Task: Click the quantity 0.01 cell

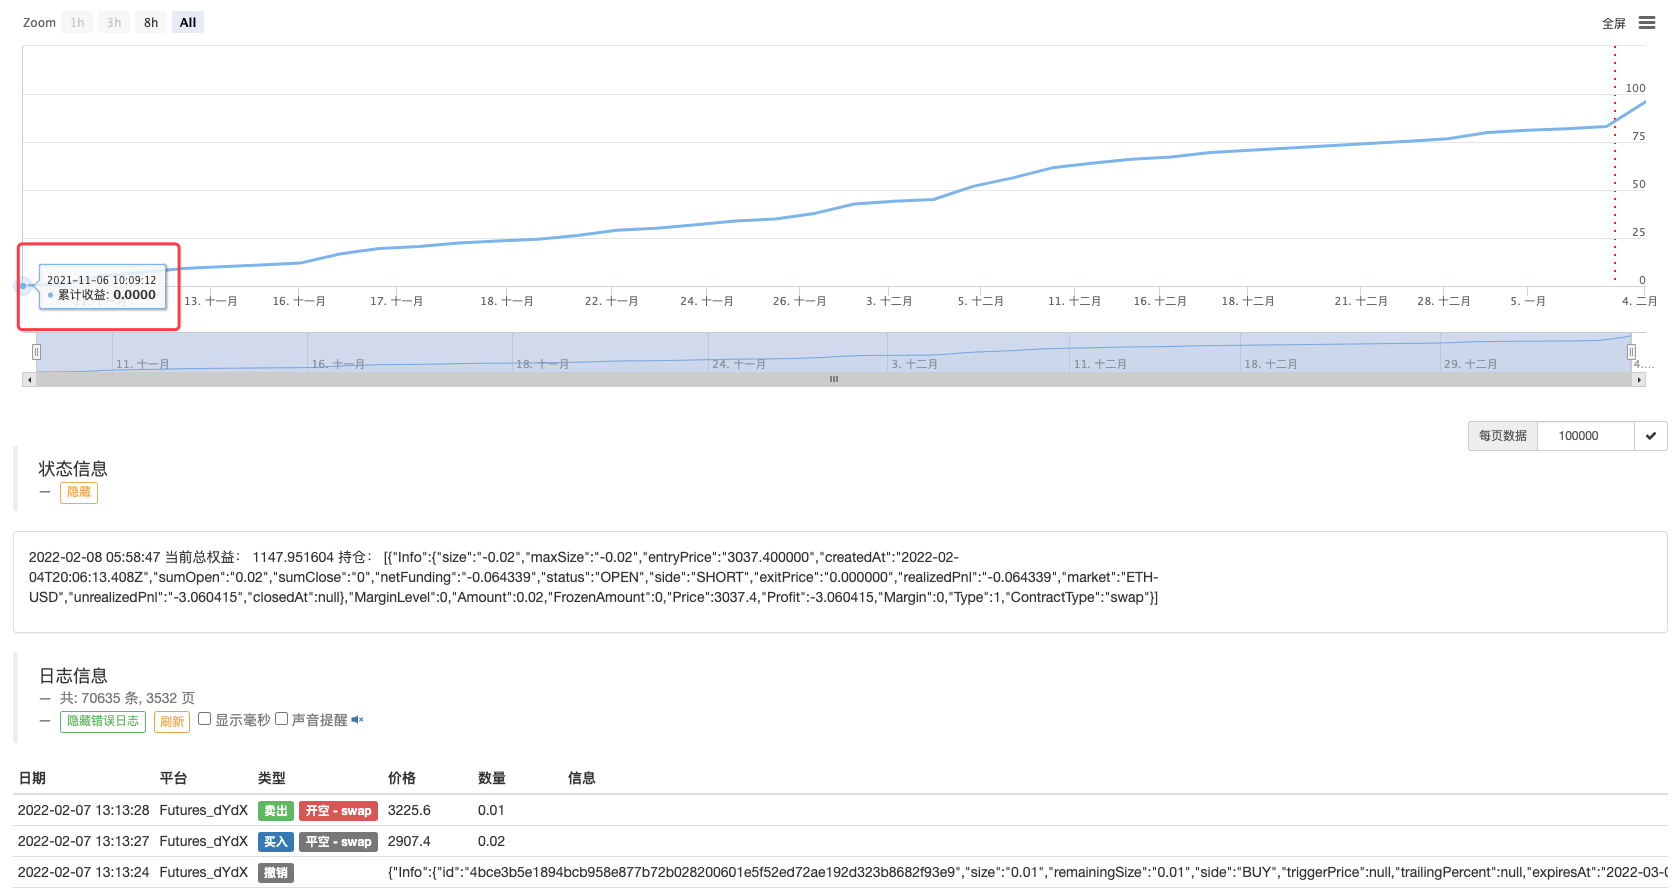Action: (x=491, y=811)
